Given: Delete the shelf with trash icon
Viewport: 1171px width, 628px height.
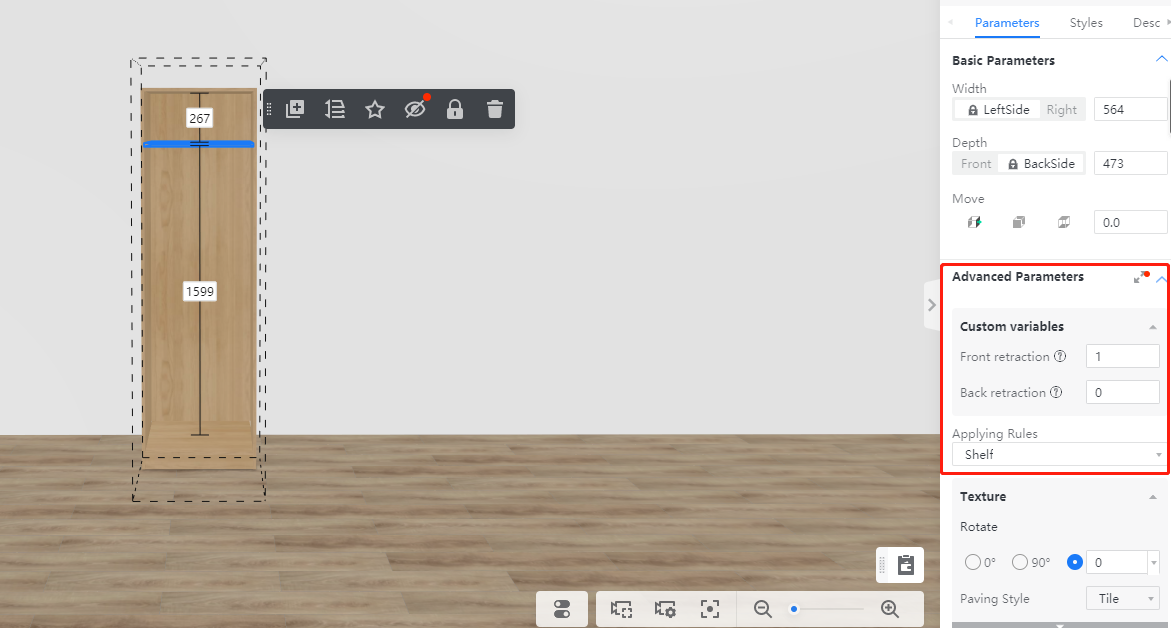Looking at the screenshot, I should coord(494,109).
